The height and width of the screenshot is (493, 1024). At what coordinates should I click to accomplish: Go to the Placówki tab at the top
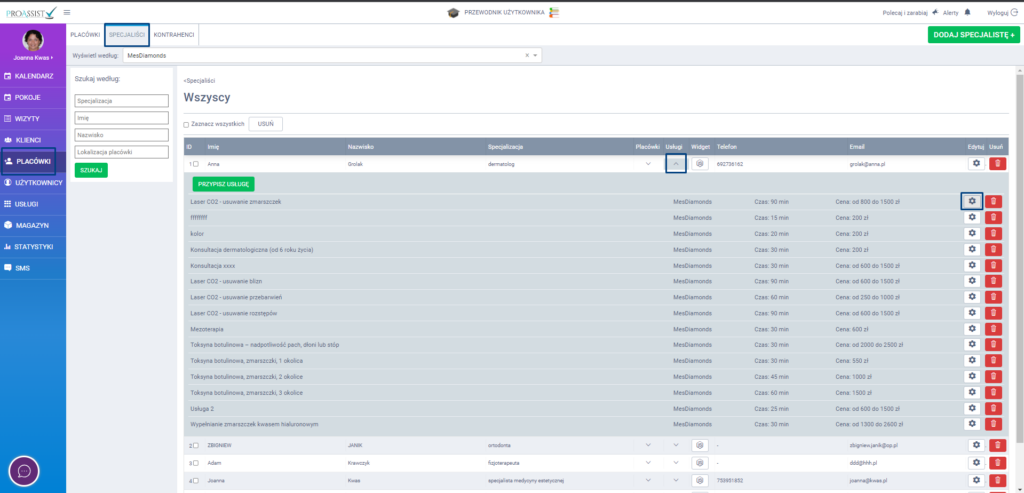point(84,35)
